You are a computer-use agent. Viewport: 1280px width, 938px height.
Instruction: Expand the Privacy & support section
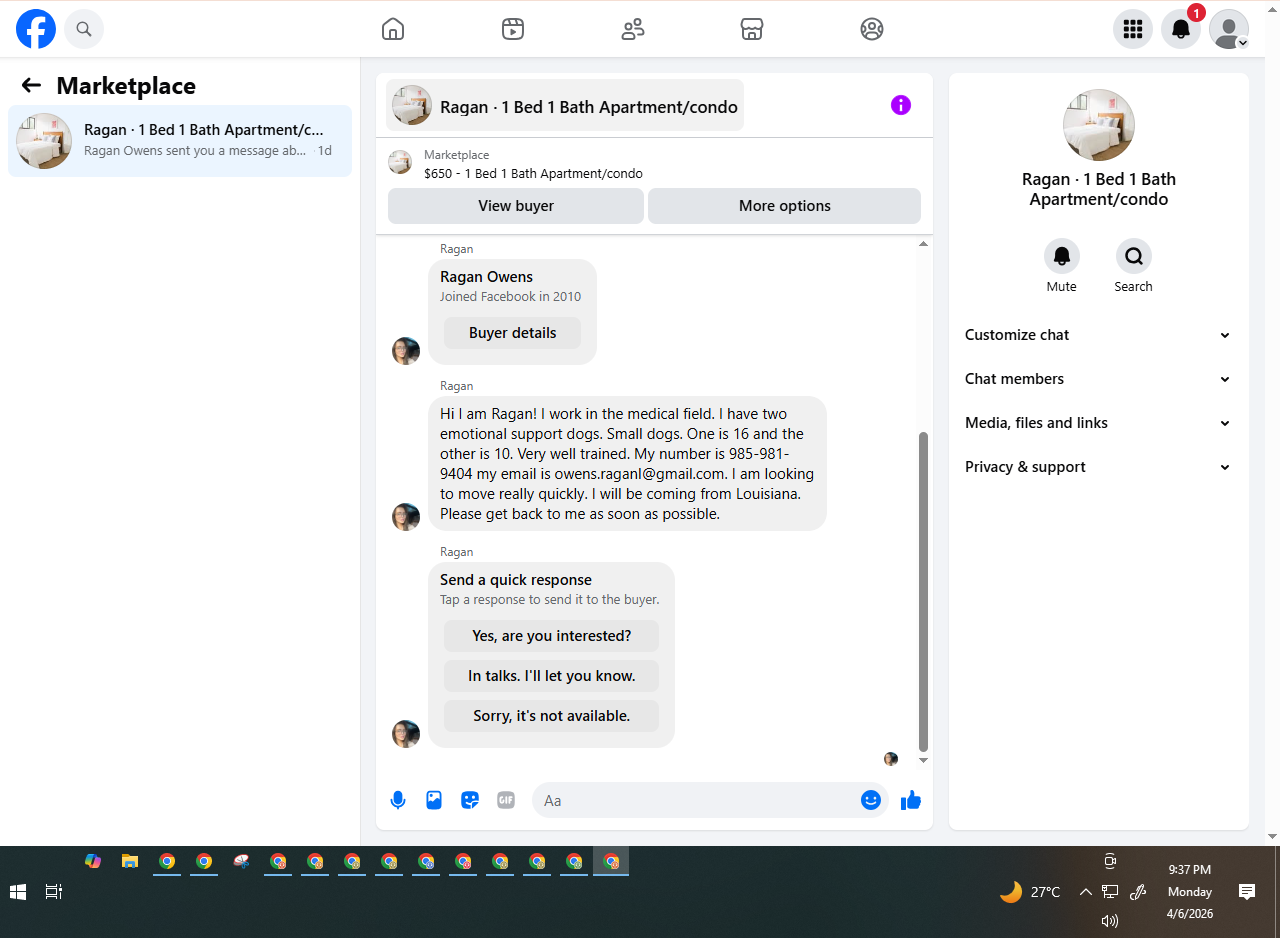[x=1099, y=467]
